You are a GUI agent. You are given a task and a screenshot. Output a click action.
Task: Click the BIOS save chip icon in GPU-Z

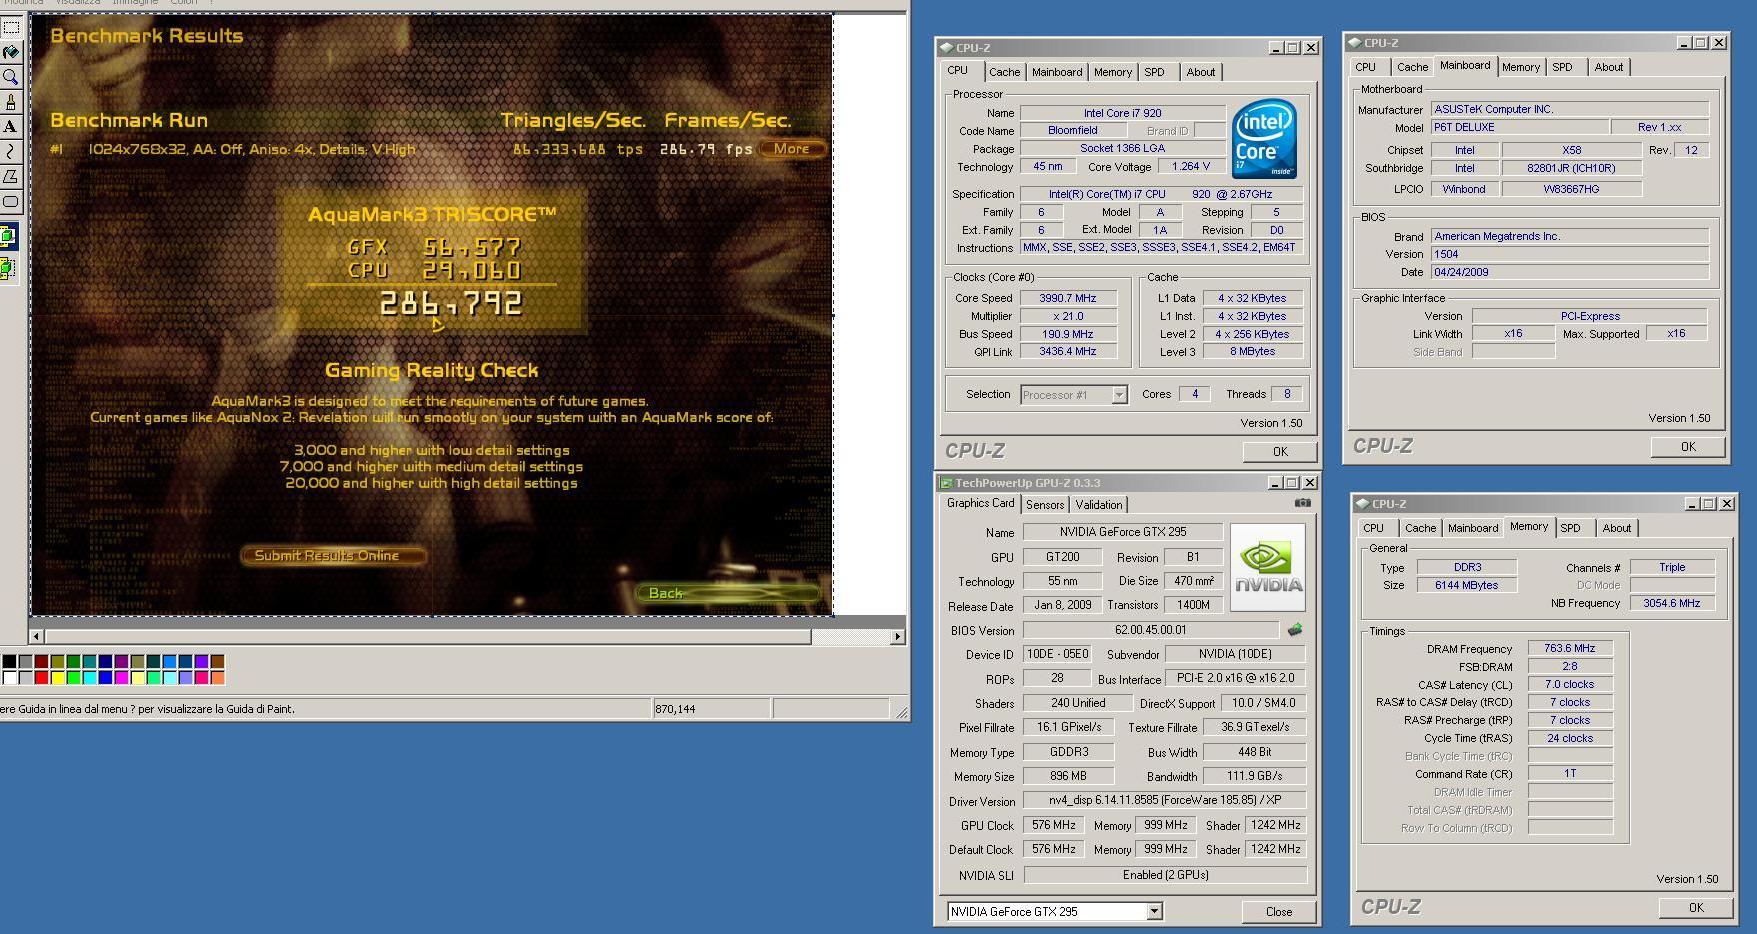1295,630
